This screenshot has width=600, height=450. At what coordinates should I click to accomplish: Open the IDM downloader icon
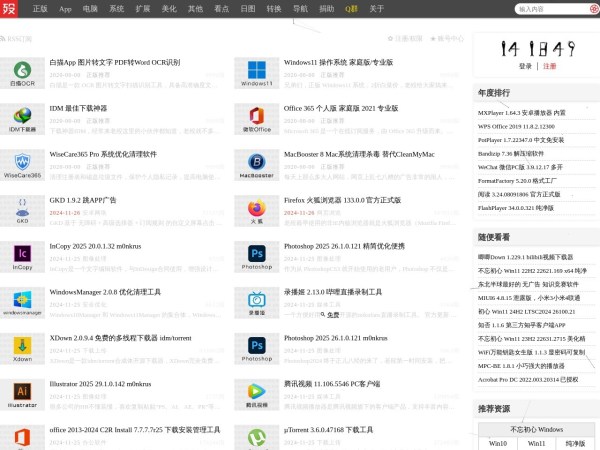[x=22, y=119]
